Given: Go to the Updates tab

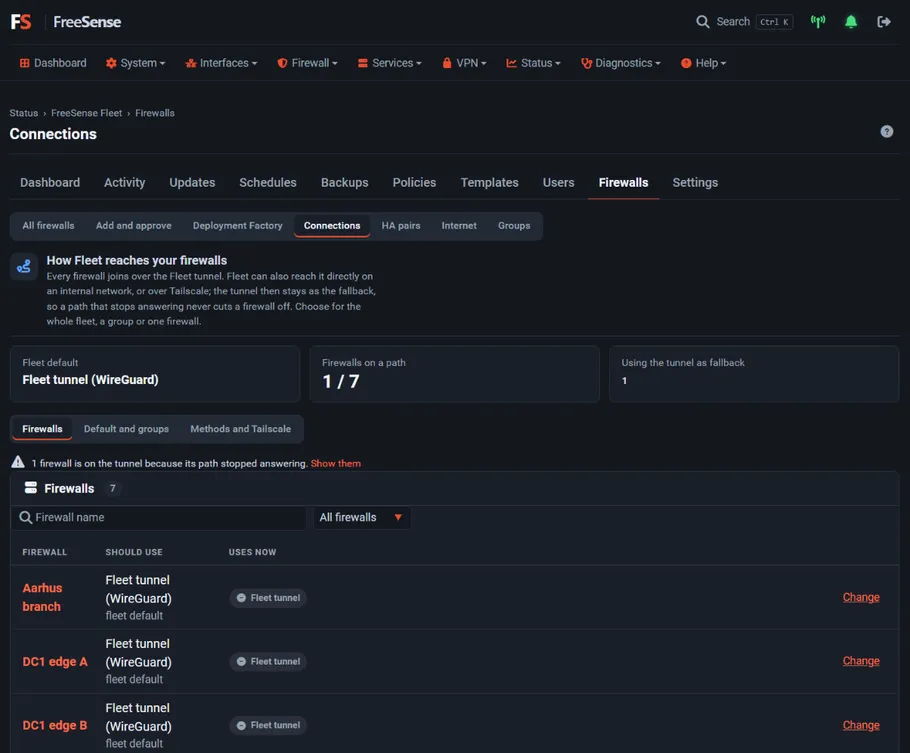Looking at the screenshot, I should point(192,183).
